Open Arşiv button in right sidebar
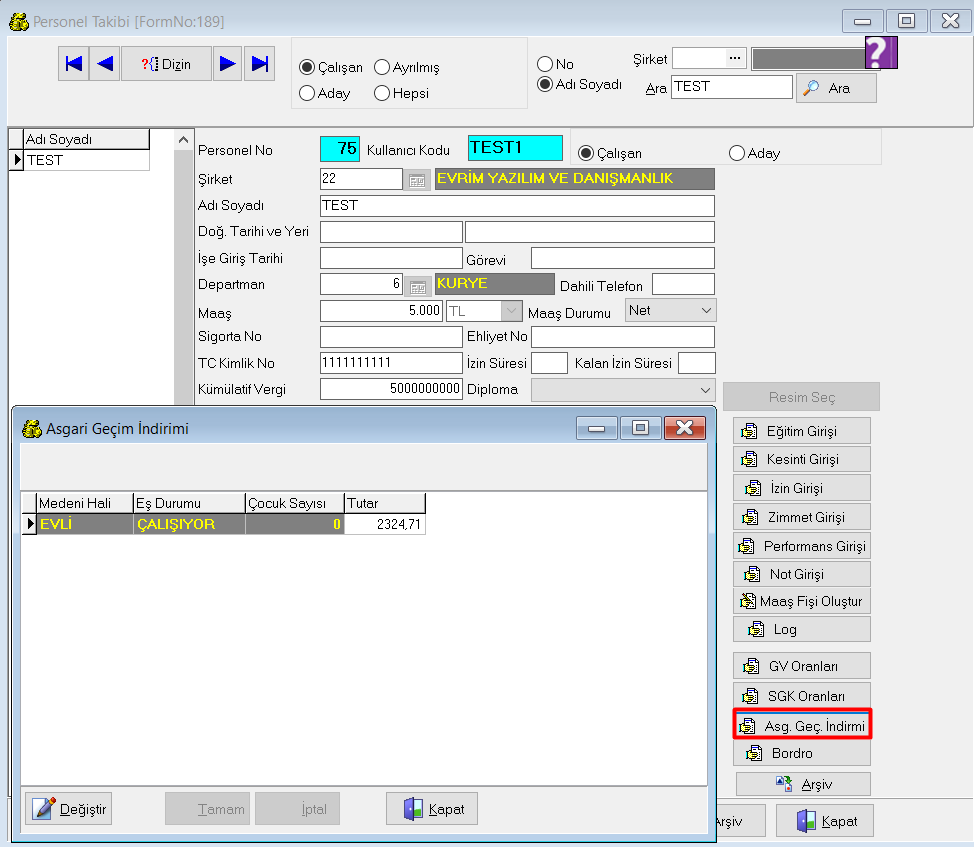The image size is (974, 847). tap(803, 784)
